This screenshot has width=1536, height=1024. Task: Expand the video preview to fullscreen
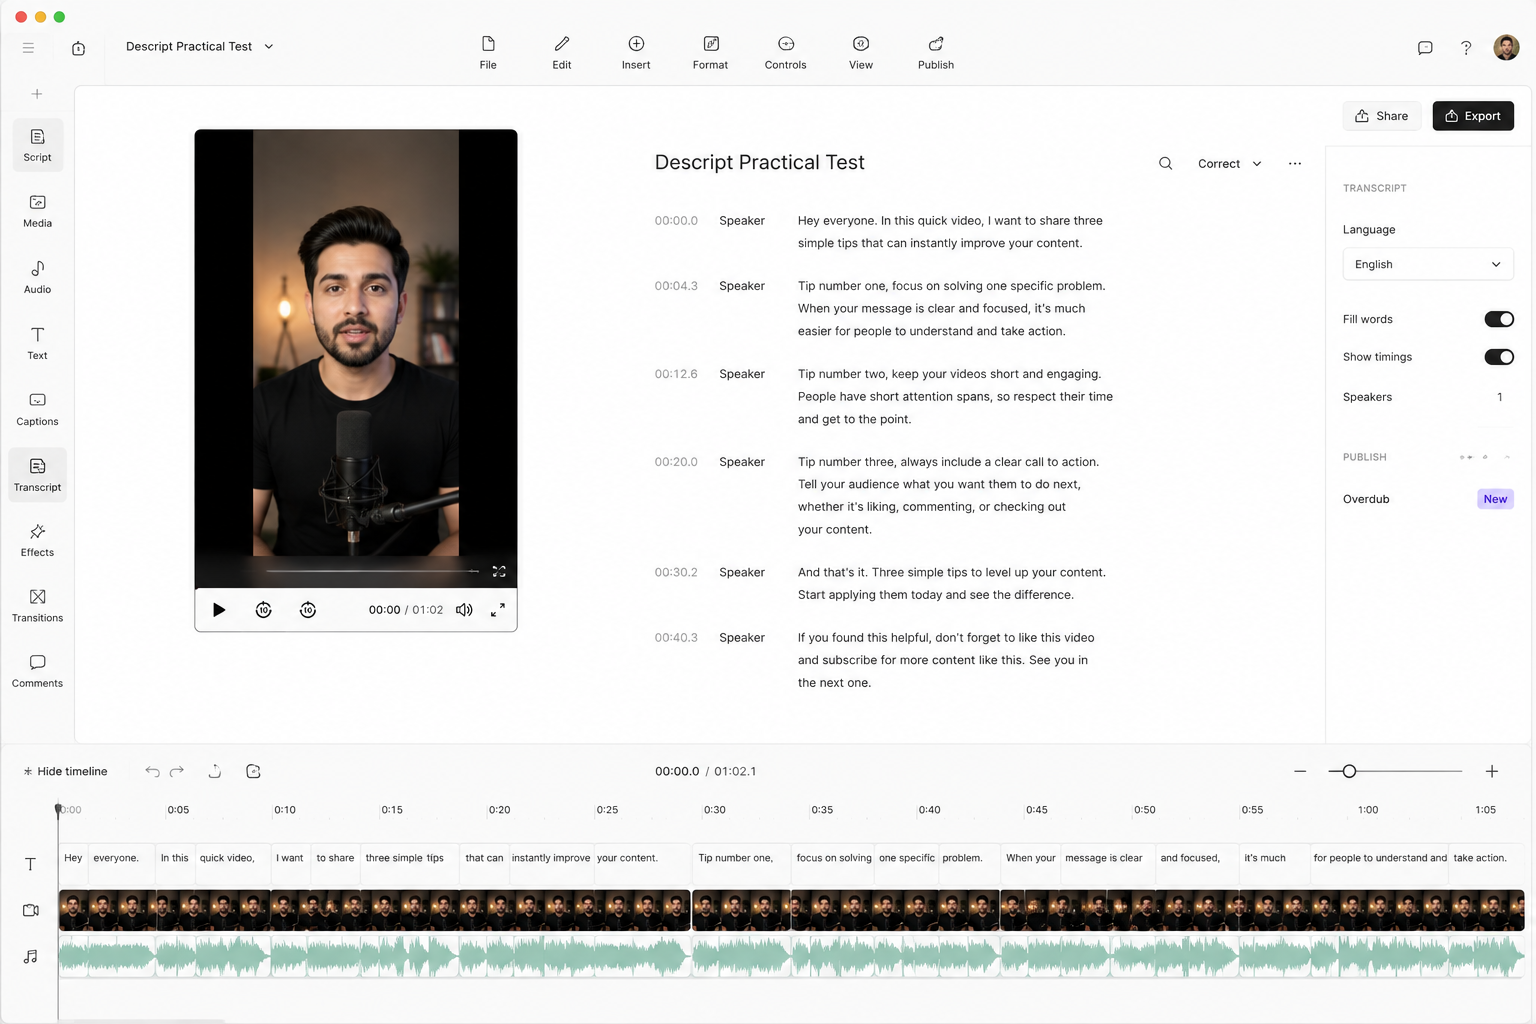pyautogui.click(x=497, y=610)
